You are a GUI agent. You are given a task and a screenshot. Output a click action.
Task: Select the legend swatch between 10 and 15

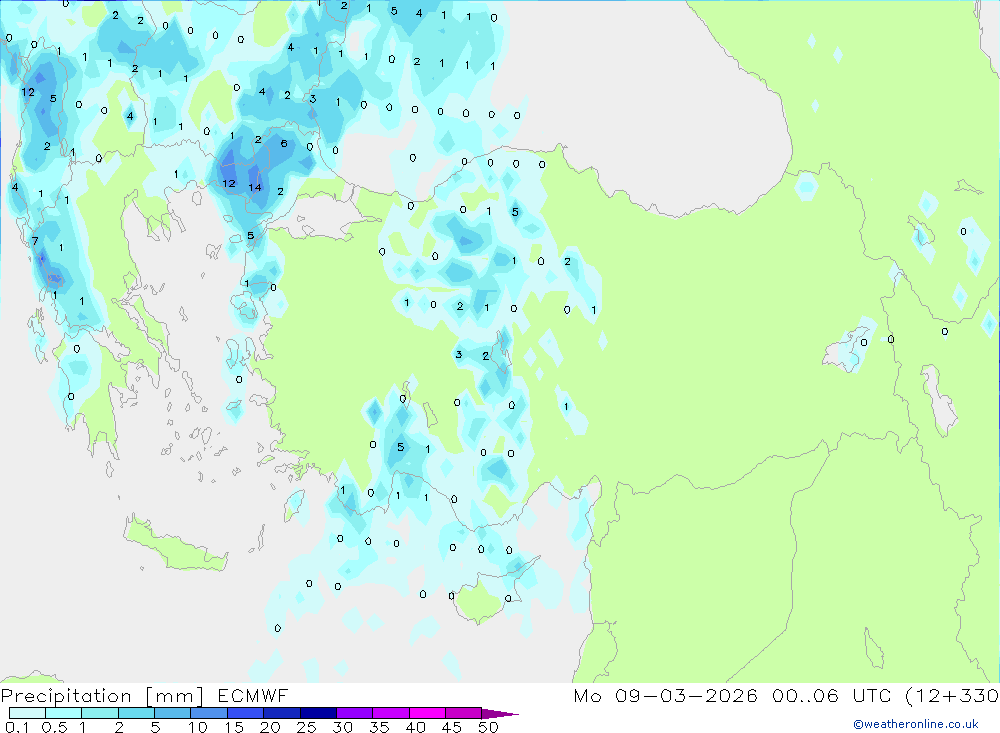[x=209, y=713]
